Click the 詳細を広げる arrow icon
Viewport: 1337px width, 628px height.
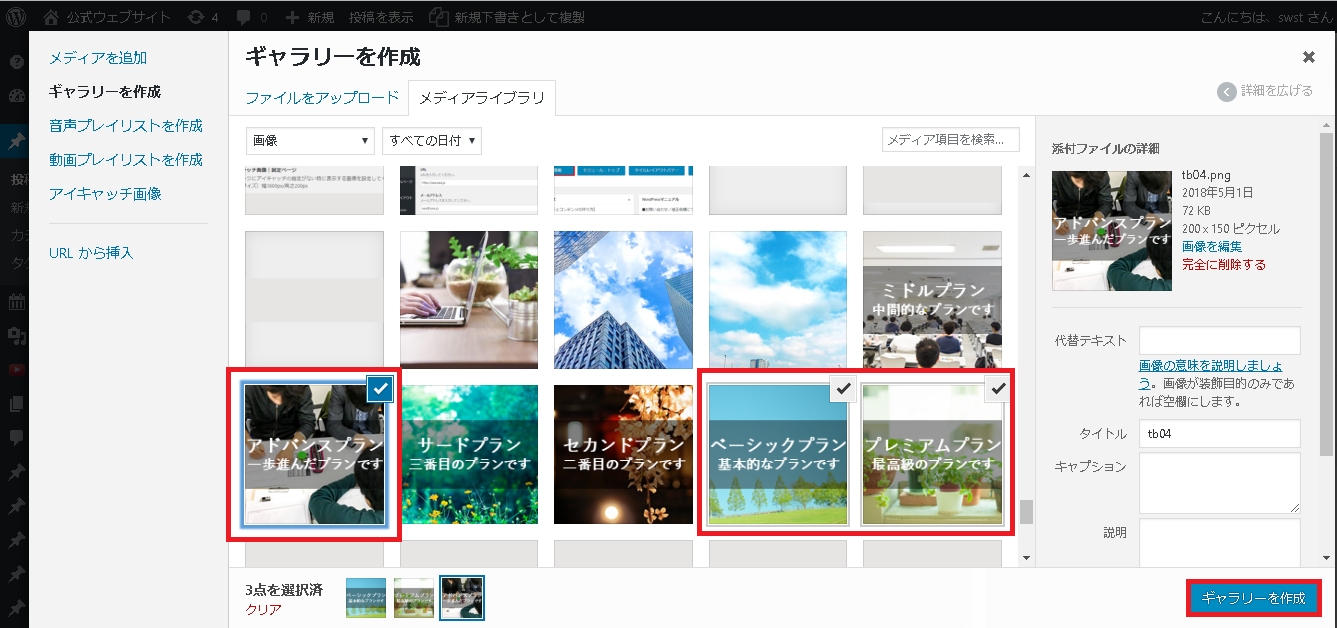tap(1227, 91)
